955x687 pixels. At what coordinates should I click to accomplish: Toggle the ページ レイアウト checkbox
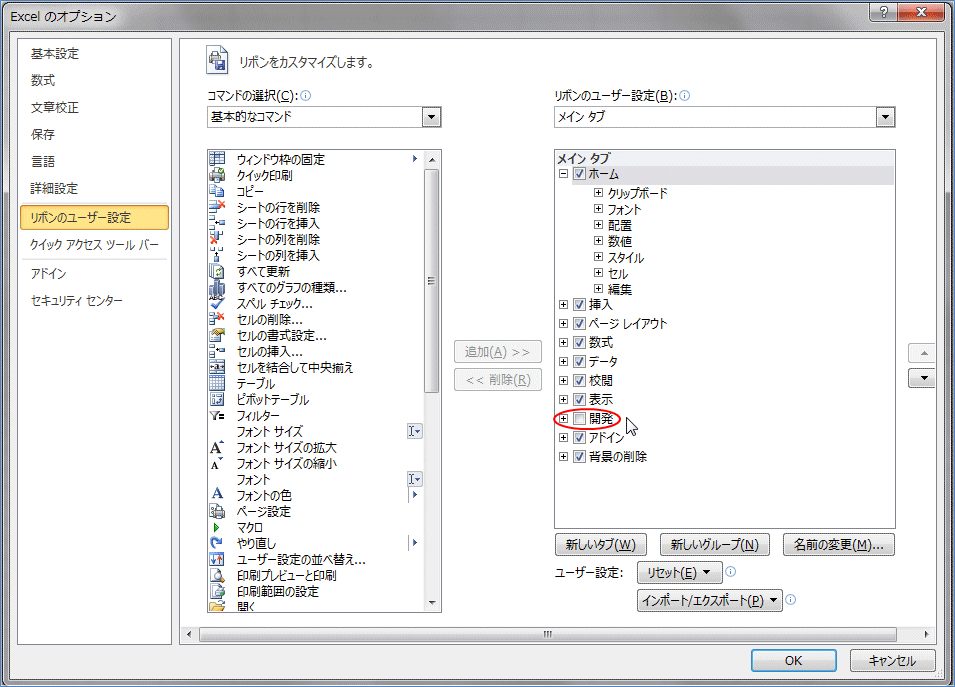click(x=579, y=323)
